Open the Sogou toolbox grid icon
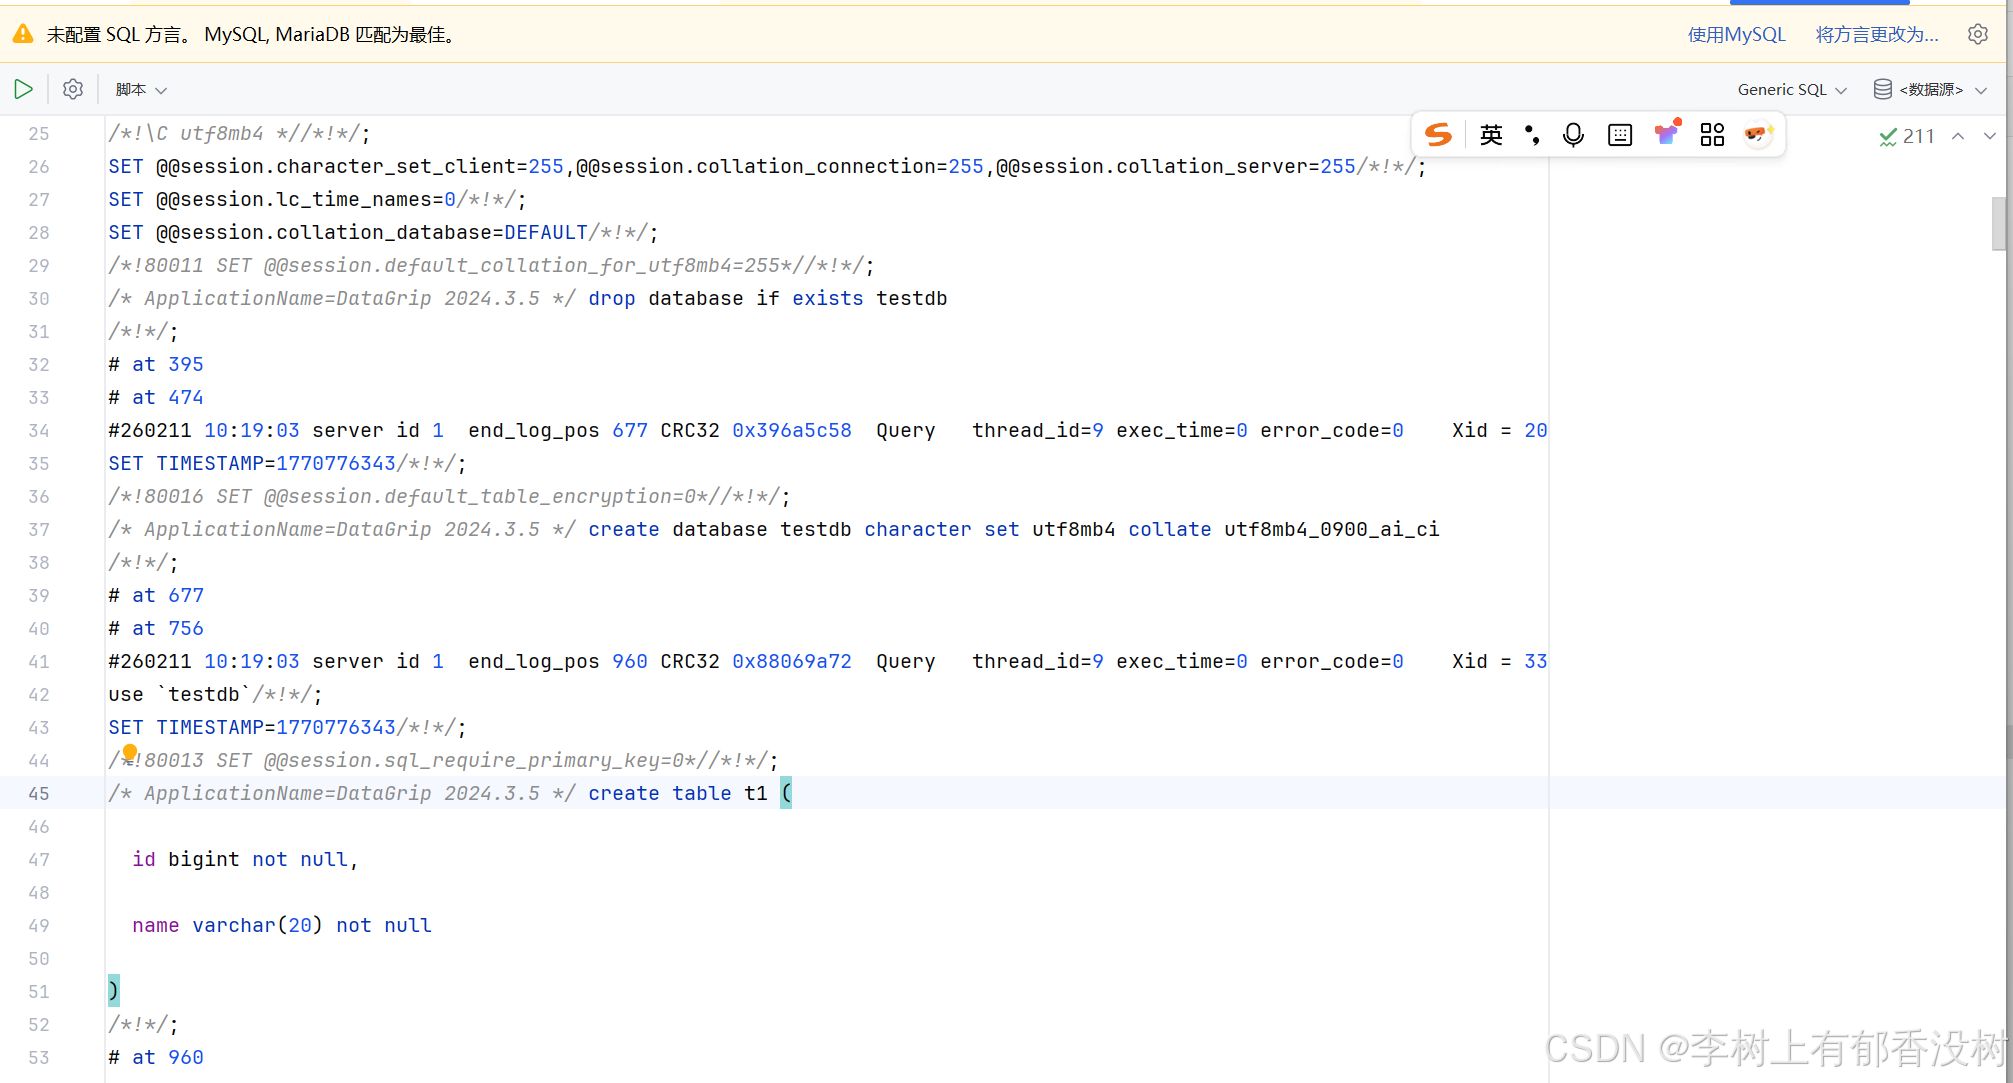This screenshot has width=2013, height=1083. (1712, 135)
